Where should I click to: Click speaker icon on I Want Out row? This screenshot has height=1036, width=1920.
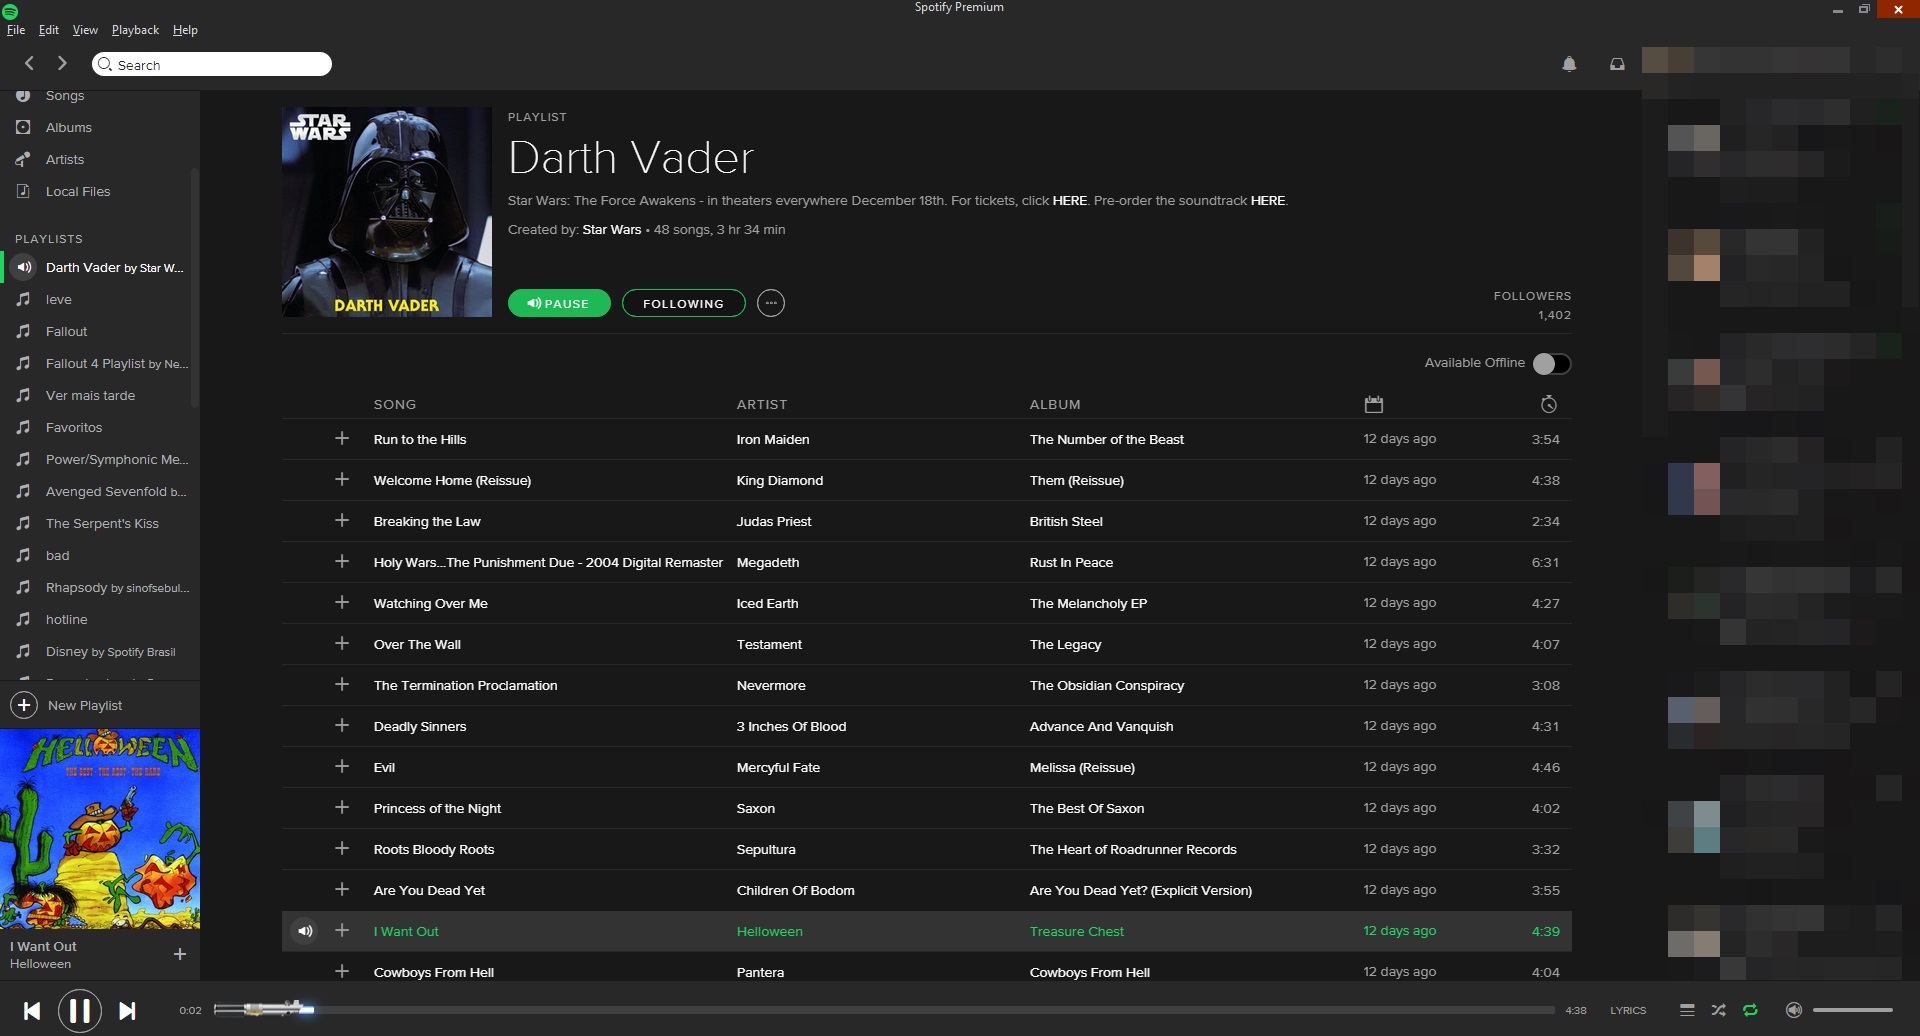pyautogui.click(x=305, y=931)
